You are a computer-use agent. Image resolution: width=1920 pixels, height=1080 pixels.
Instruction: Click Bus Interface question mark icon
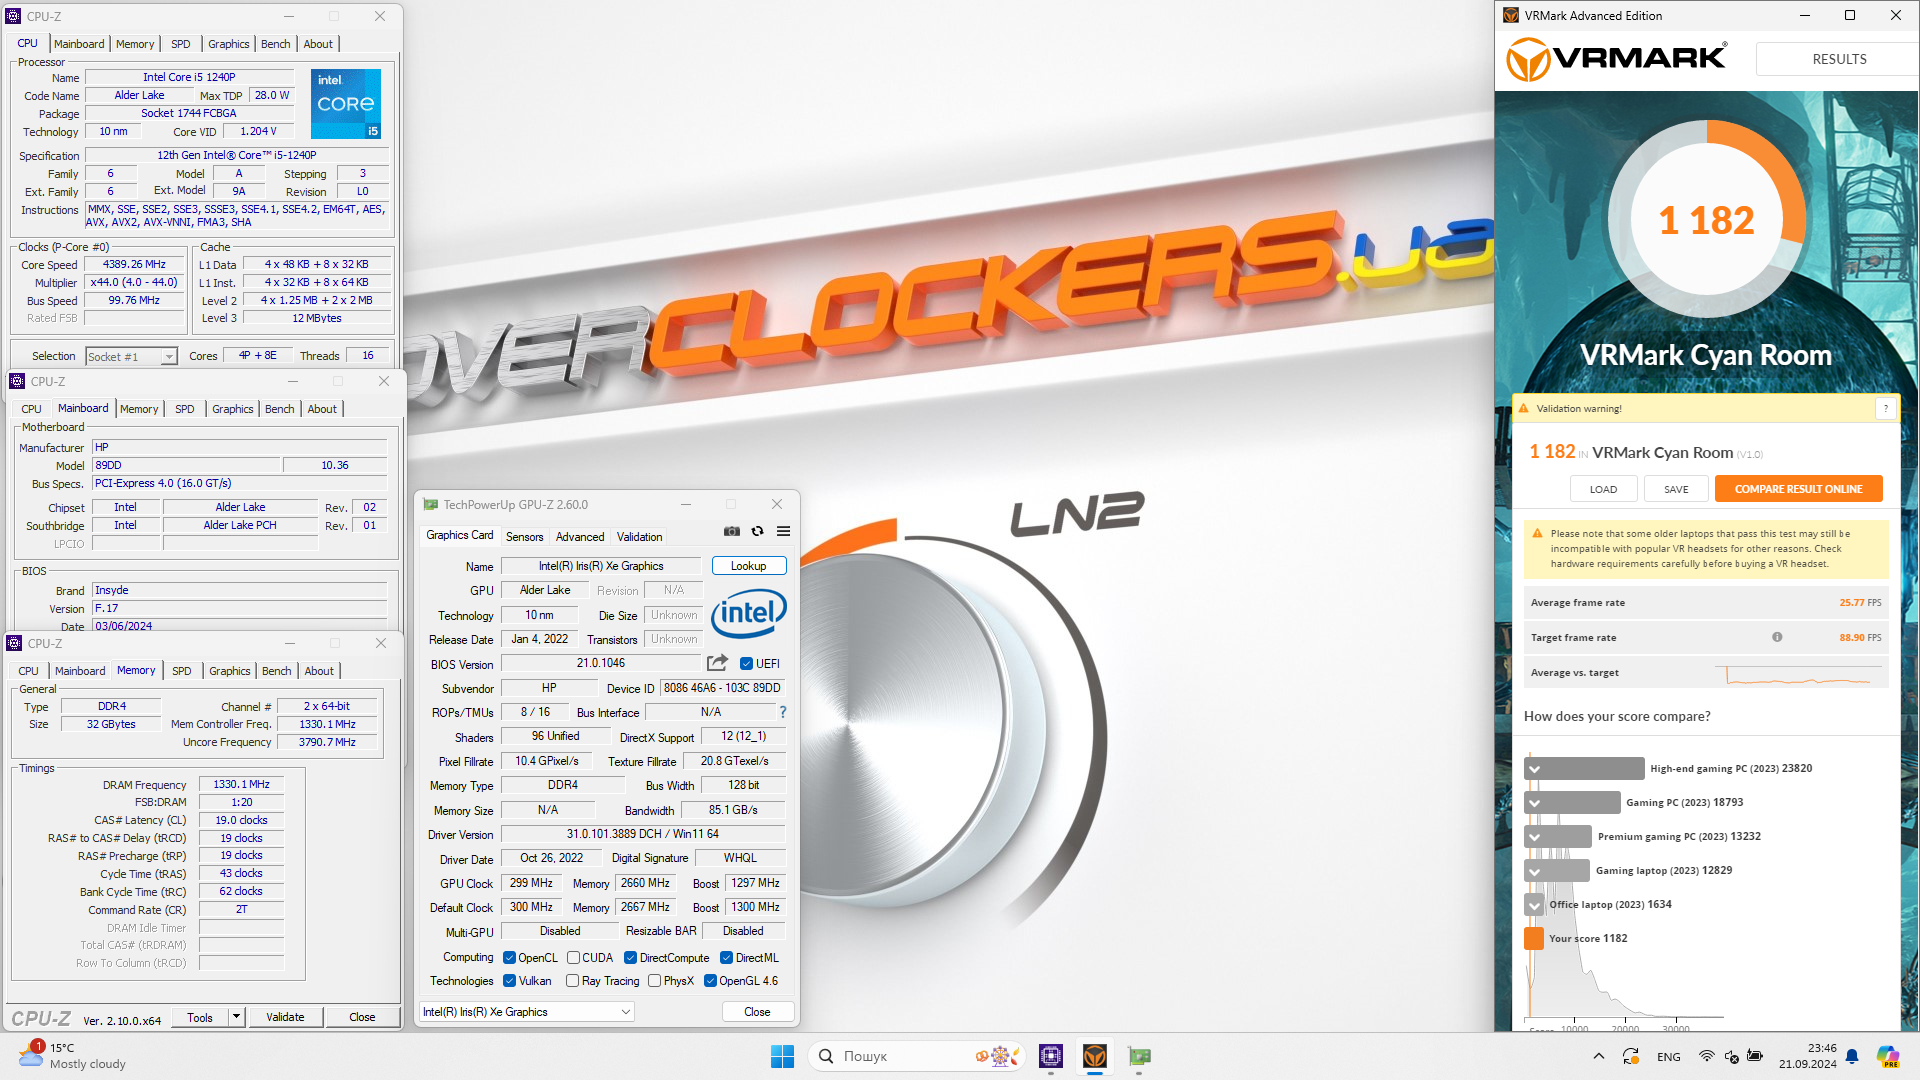[x=783, y=713]
